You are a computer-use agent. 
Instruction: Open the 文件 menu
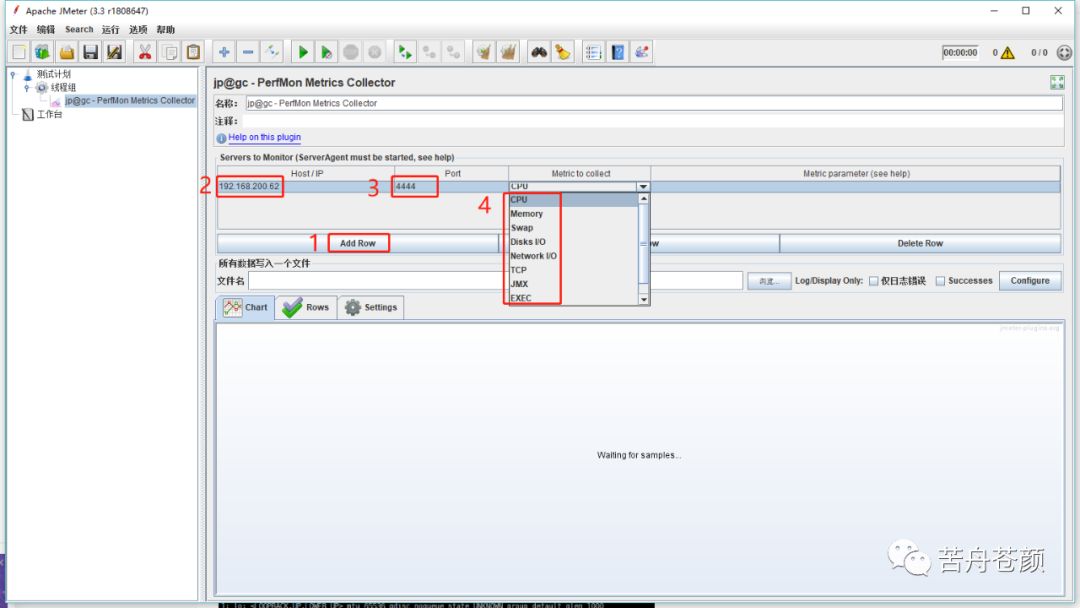pyautogui.click(x=19, y=30)
